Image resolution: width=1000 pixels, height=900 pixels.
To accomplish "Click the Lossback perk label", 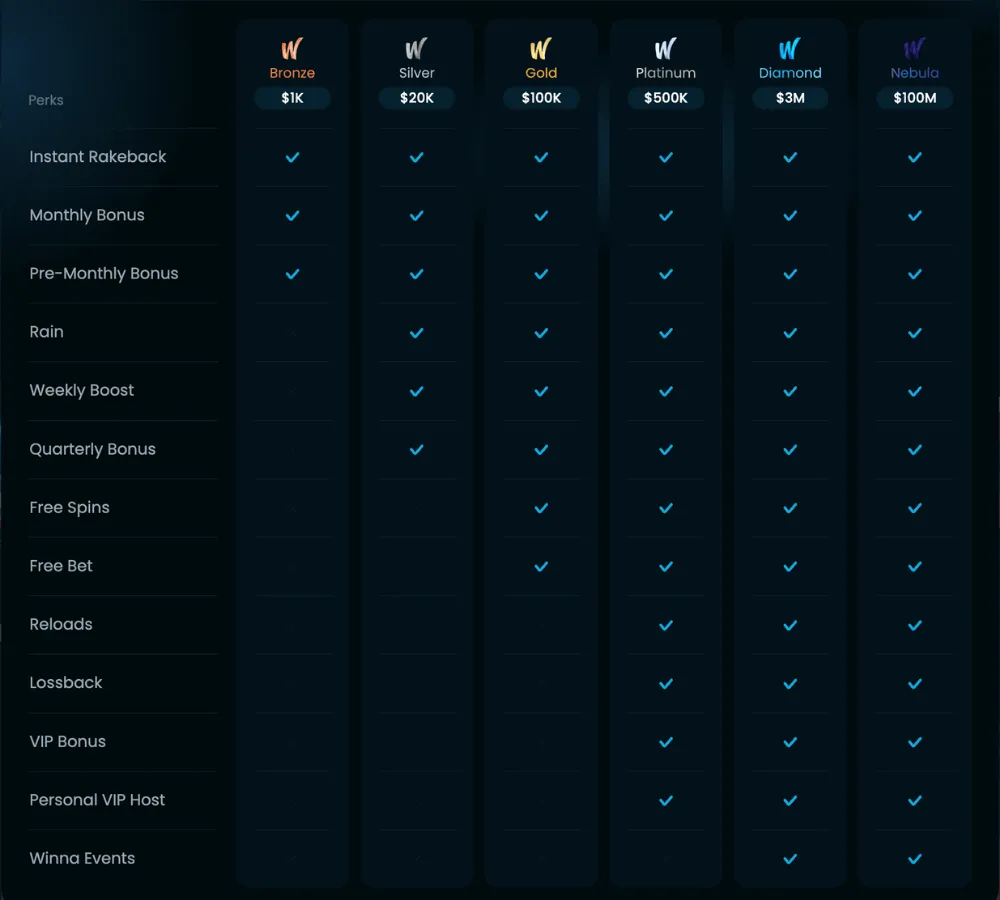I will pyautogui.click(x=66, y=683).
